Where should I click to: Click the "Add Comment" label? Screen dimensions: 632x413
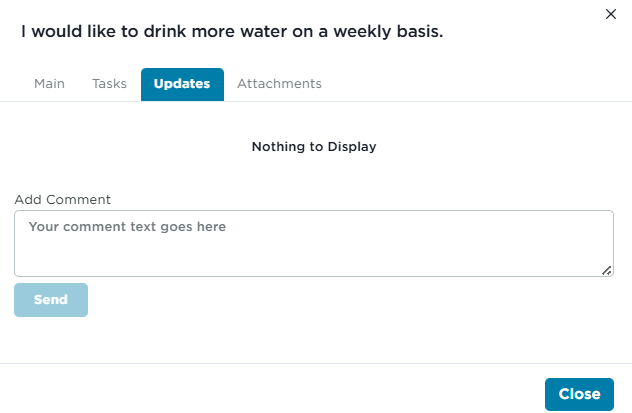point(62,200)
